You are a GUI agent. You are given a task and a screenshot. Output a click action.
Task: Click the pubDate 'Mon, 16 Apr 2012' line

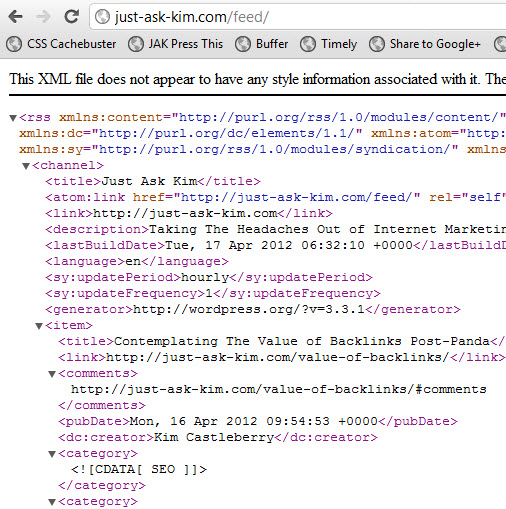click(258, 421)
